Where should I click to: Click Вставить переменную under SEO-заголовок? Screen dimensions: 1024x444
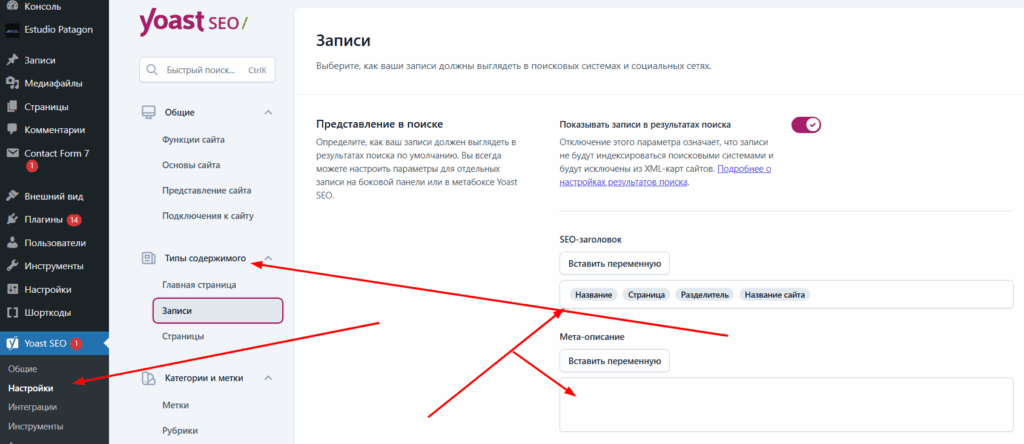click(x=614, y=264)
